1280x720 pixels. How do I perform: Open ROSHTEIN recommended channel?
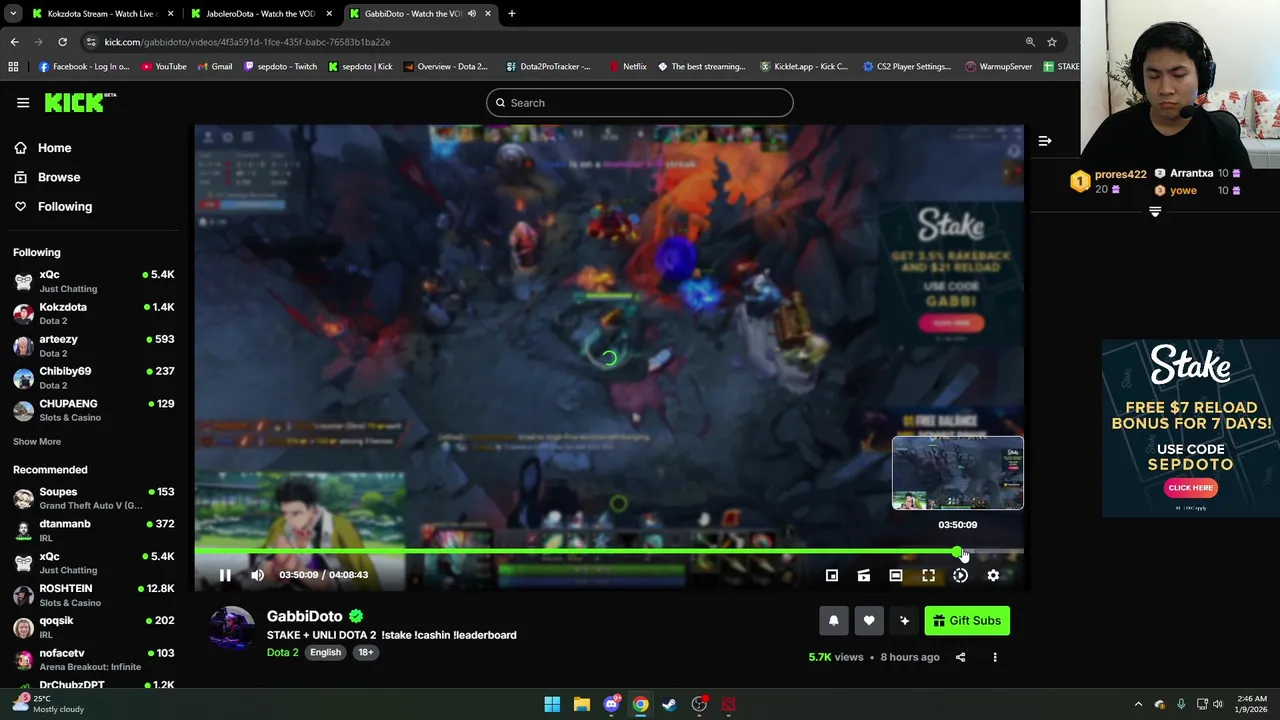pos(94,595)
